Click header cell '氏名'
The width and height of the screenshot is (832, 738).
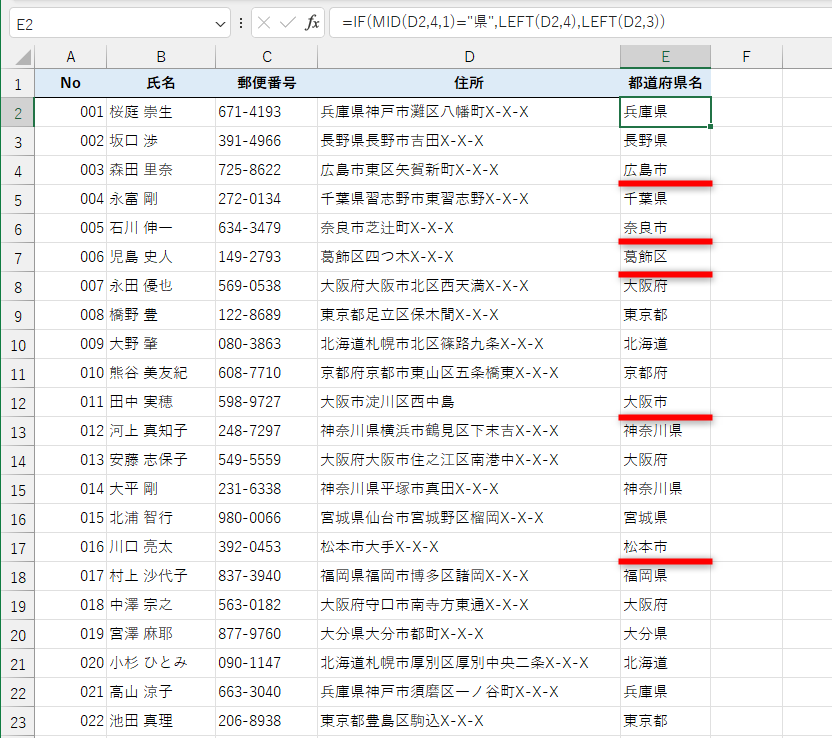[161, 83]
